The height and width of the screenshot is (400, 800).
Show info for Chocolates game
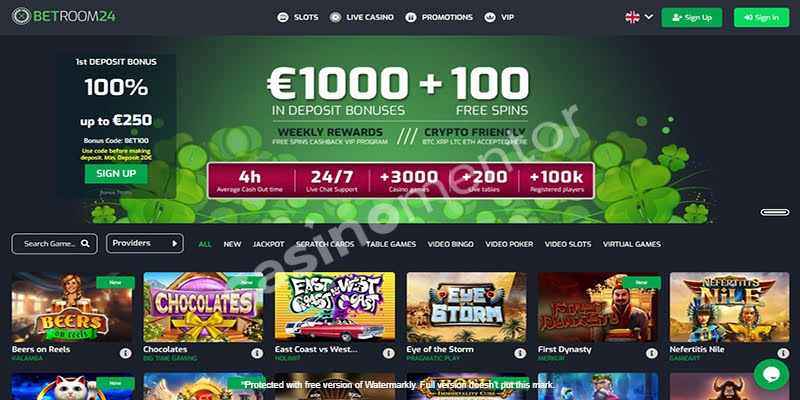coord(257,353)
